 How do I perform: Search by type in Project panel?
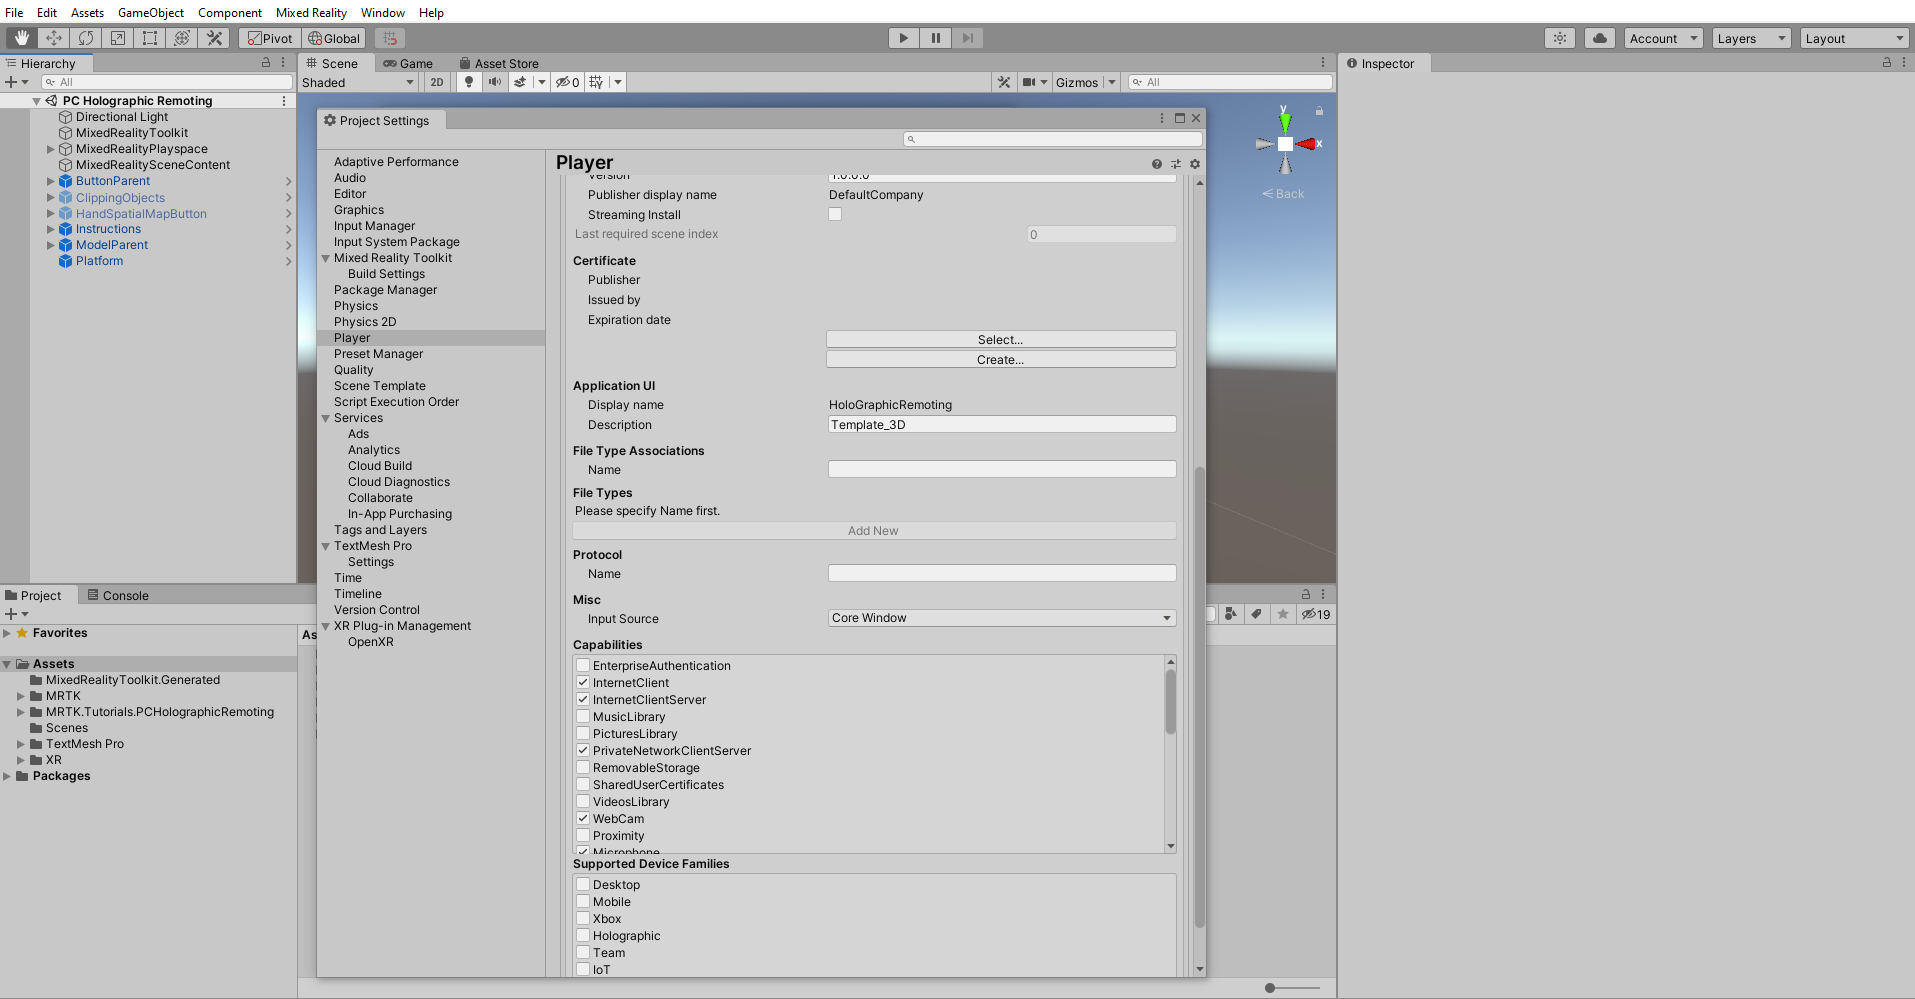(1232, 614)
